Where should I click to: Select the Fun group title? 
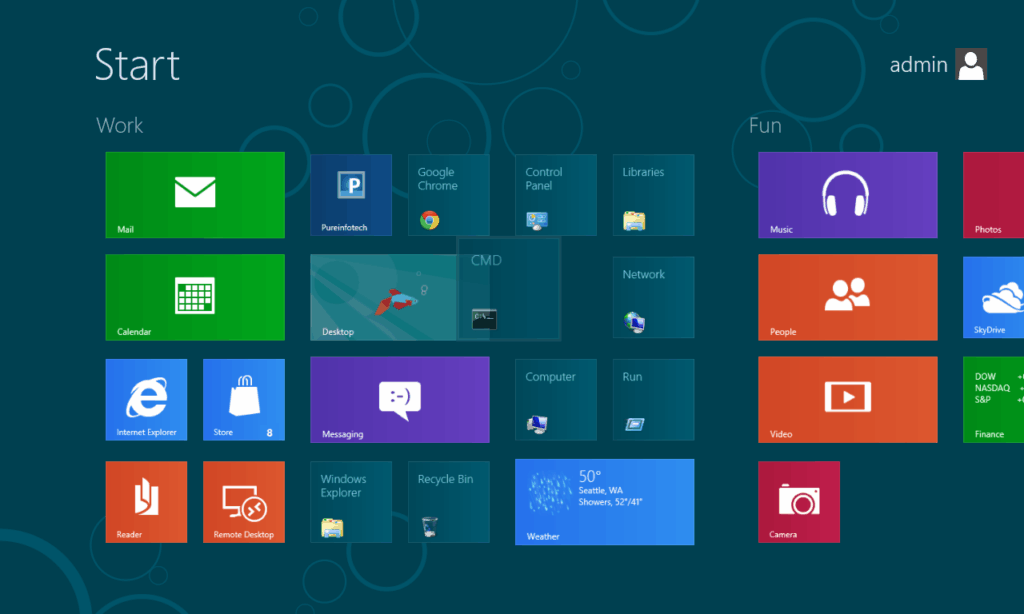click(765, 125)
